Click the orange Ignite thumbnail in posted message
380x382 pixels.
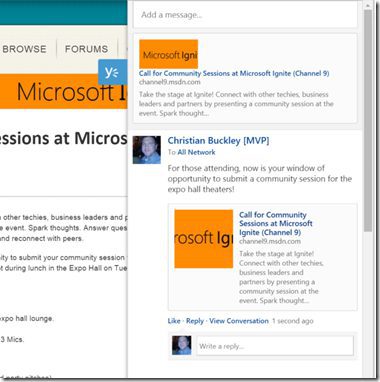(204, 239)
